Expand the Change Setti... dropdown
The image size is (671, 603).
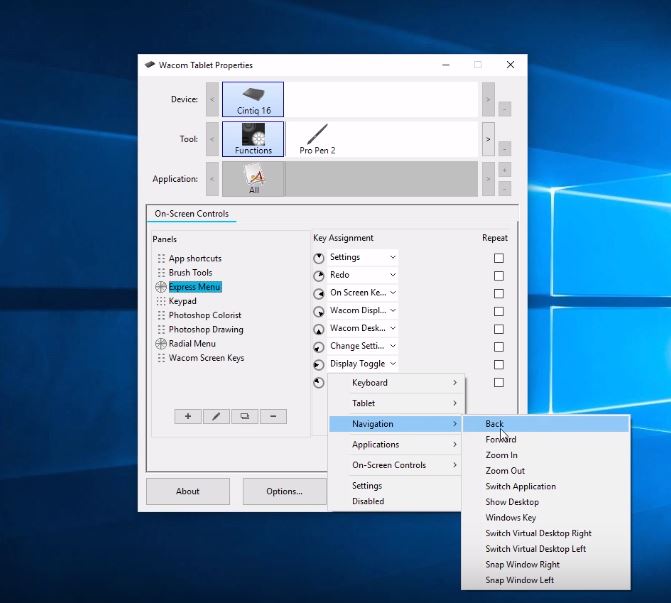362,346
